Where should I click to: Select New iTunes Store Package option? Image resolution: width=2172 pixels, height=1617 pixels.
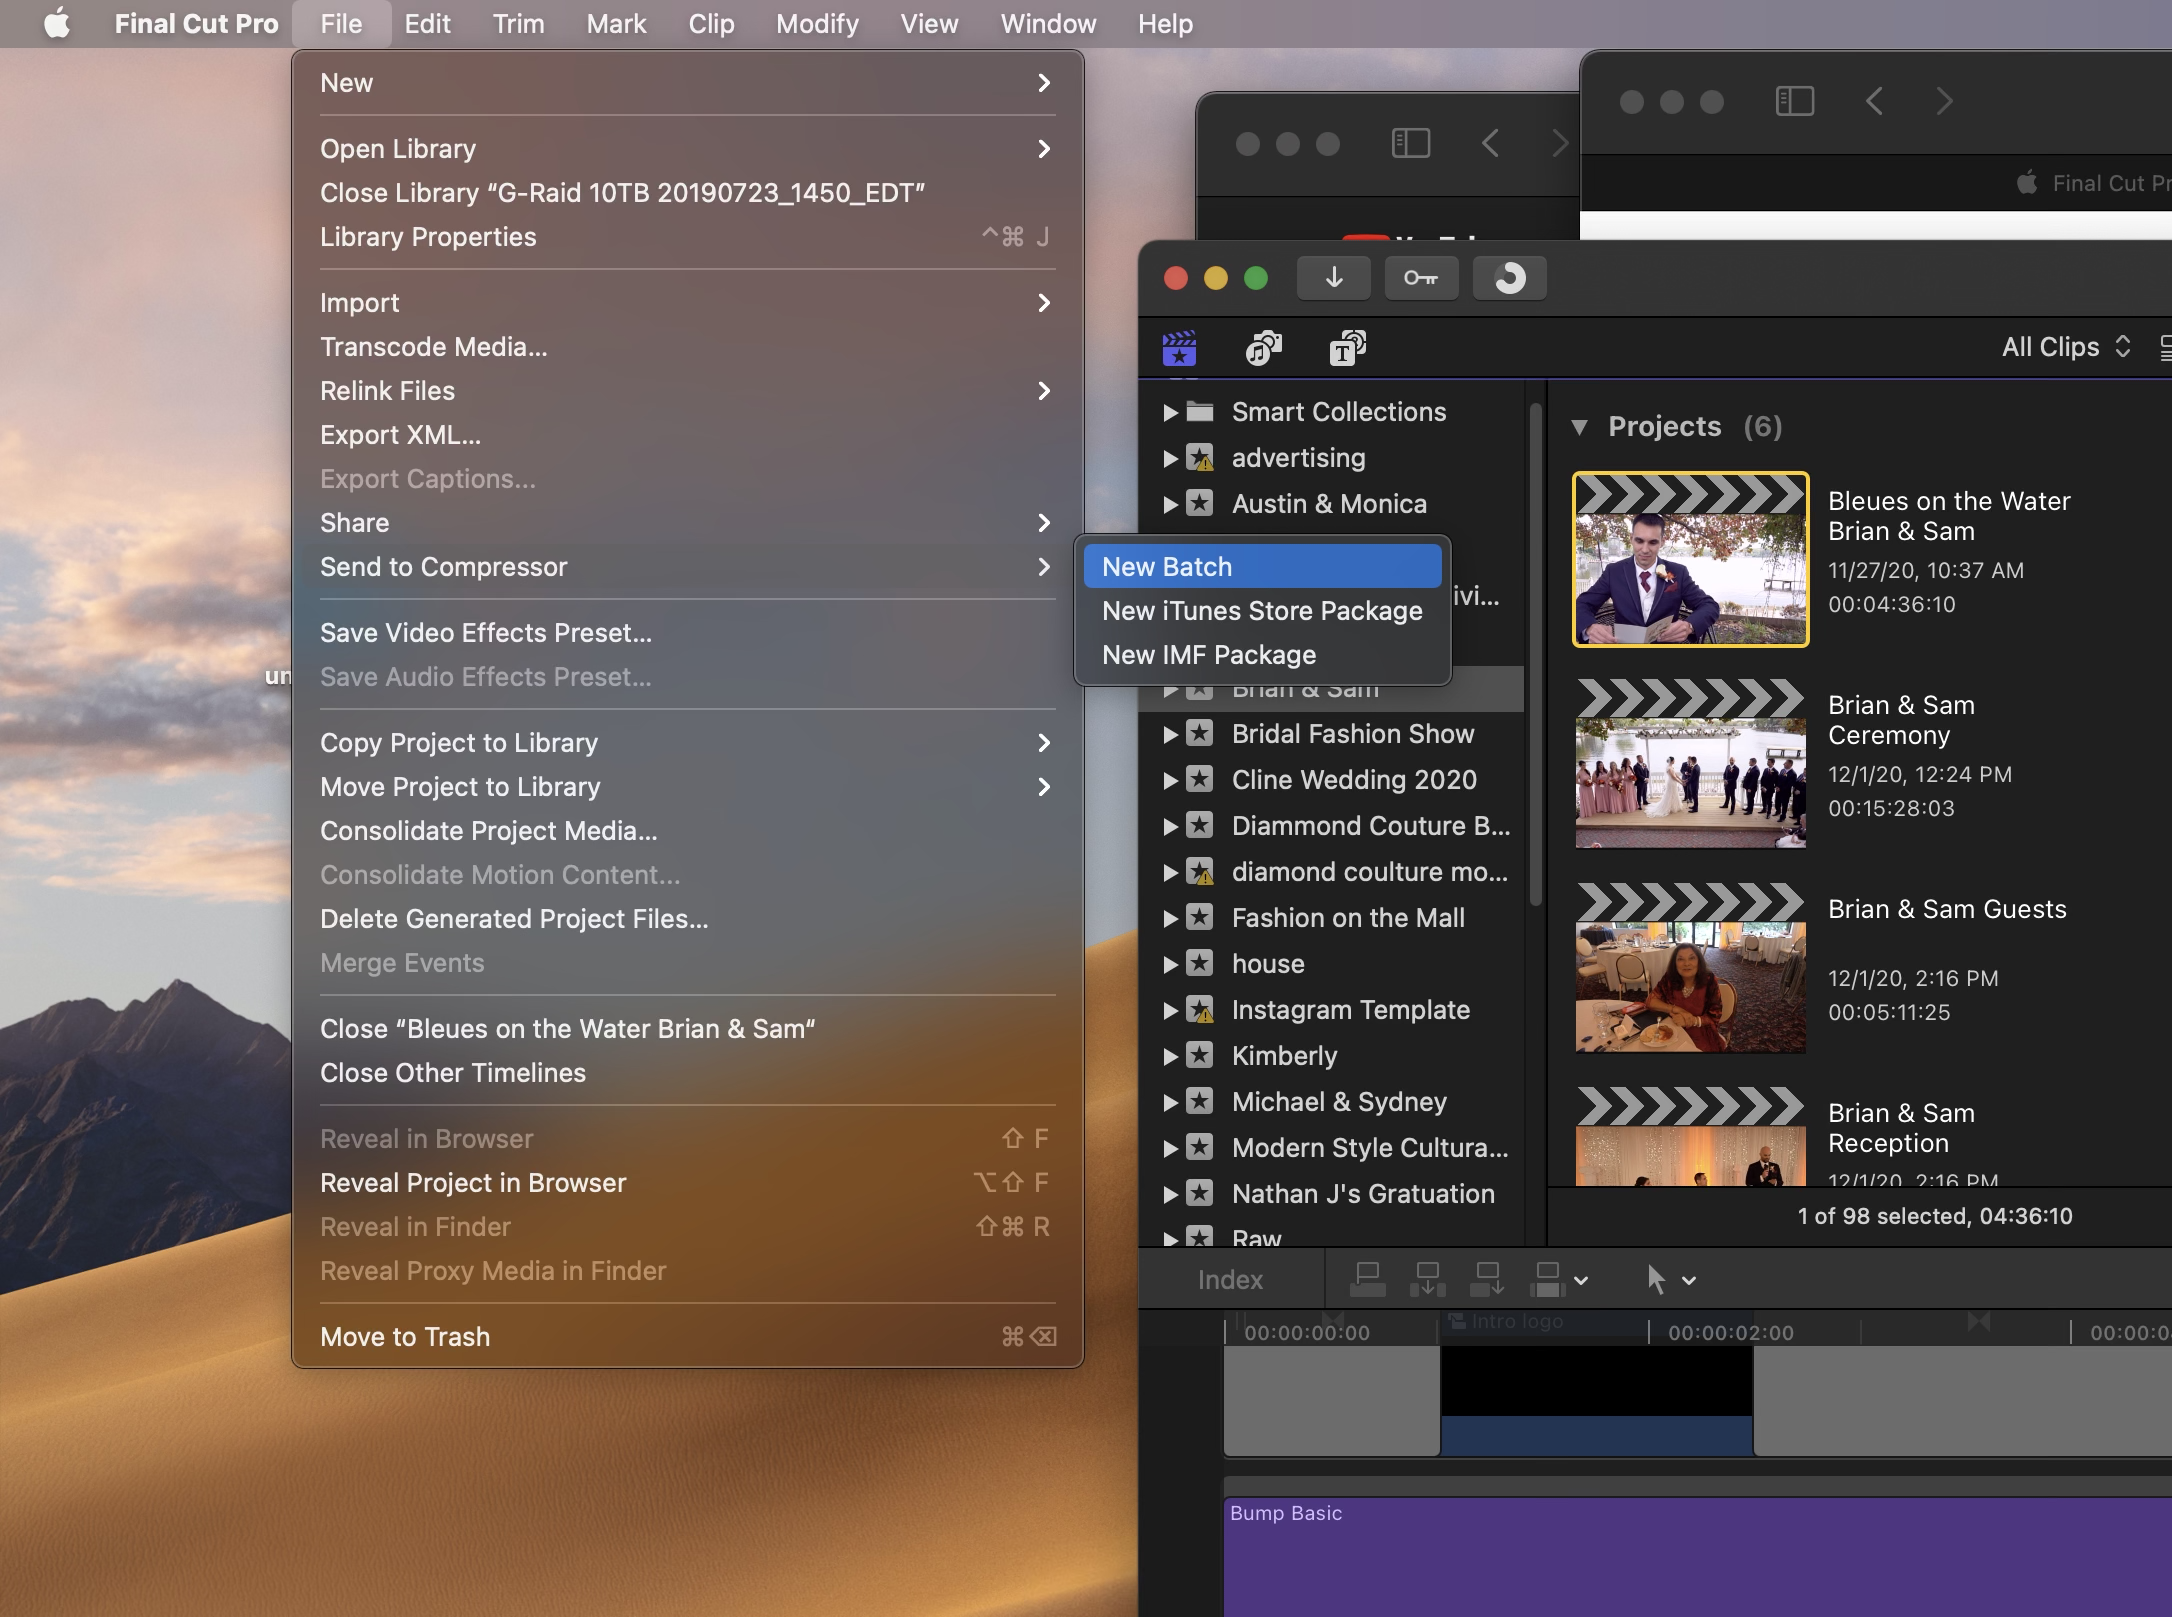[x=1262, y=611]
